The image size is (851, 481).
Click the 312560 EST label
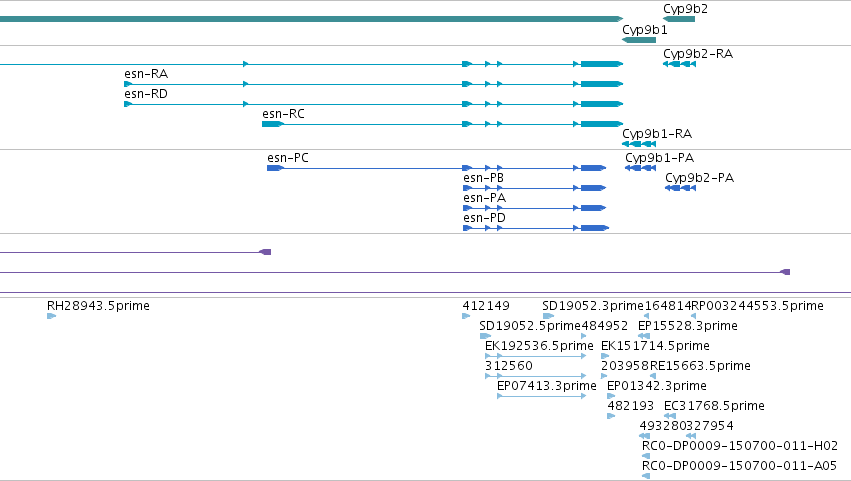point(509,366)
